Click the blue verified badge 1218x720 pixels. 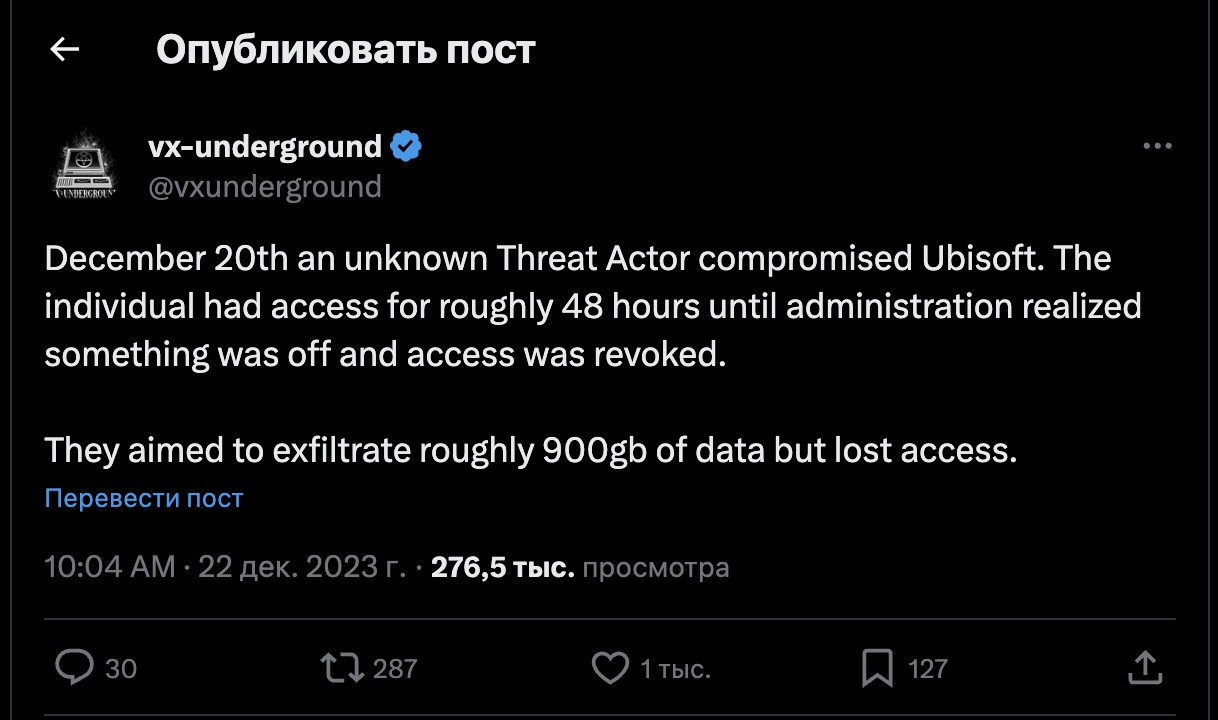pos(405,147)
